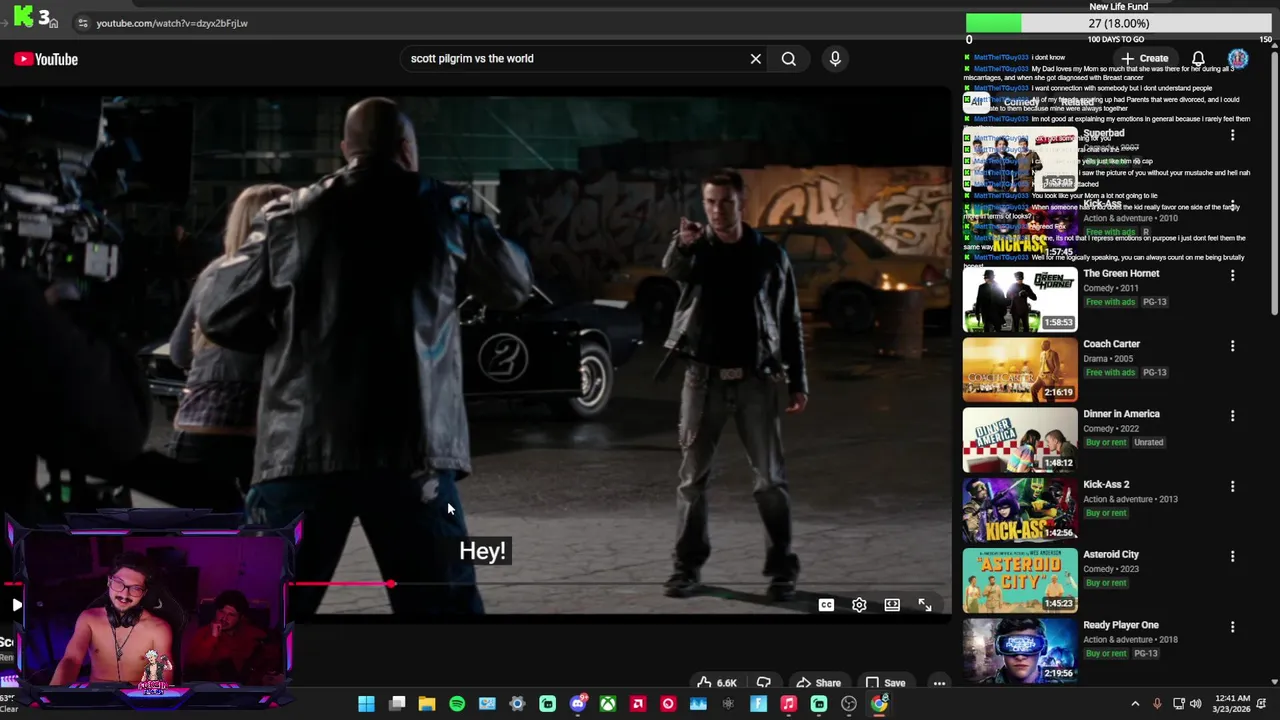This screenshot has width=1280, height=720.
Task: Open Asteroid City thumbnail
Action: tap(1020, 581)
